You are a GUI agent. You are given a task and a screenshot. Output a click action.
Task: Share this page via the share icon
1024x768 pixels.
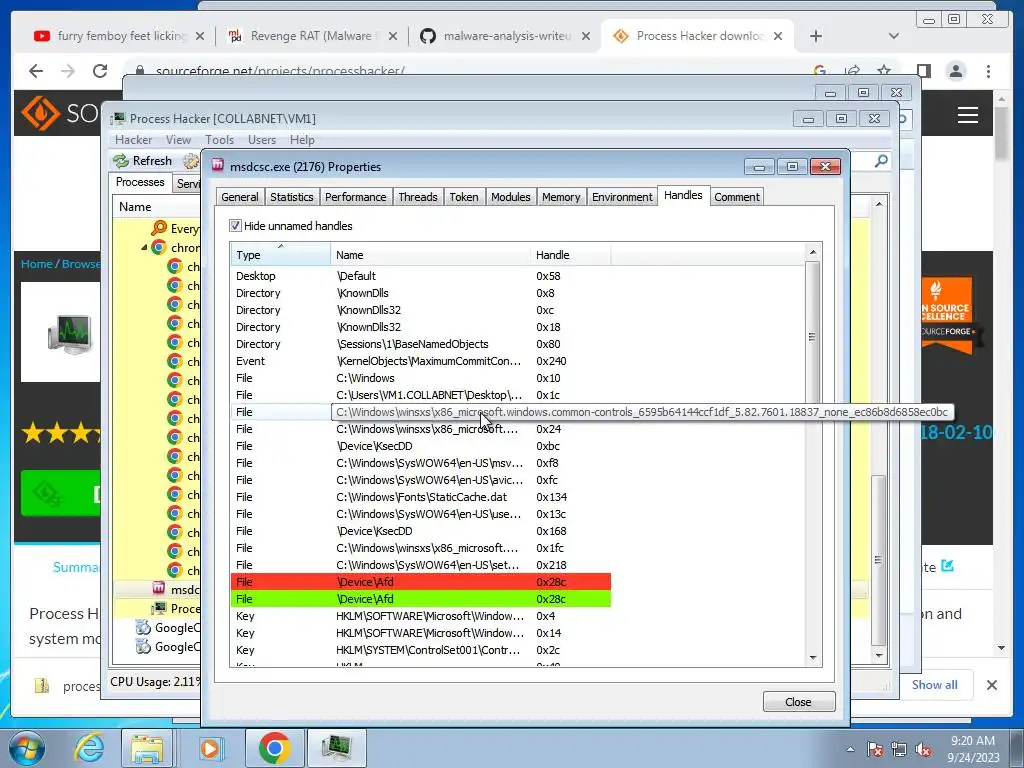852,71
